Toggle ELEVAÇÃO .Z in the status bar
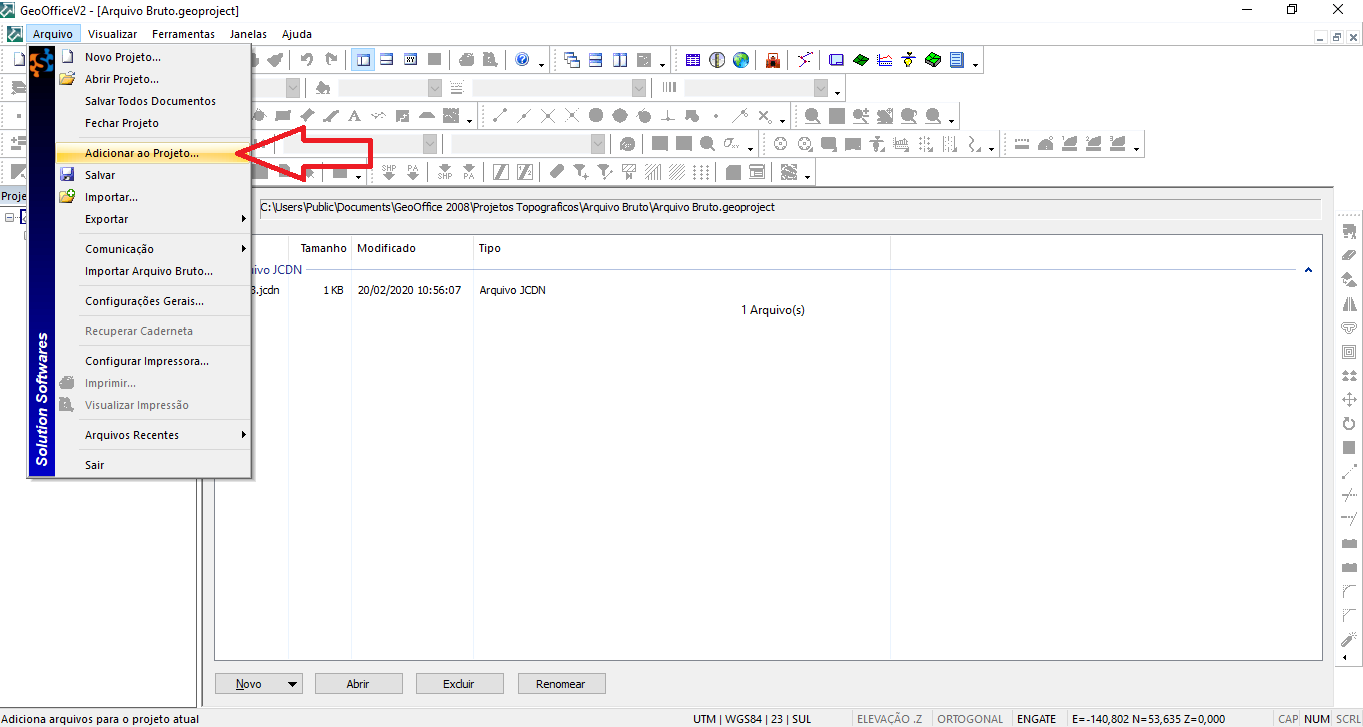This screenshot has height=727, width=1363. pos(889,719)
